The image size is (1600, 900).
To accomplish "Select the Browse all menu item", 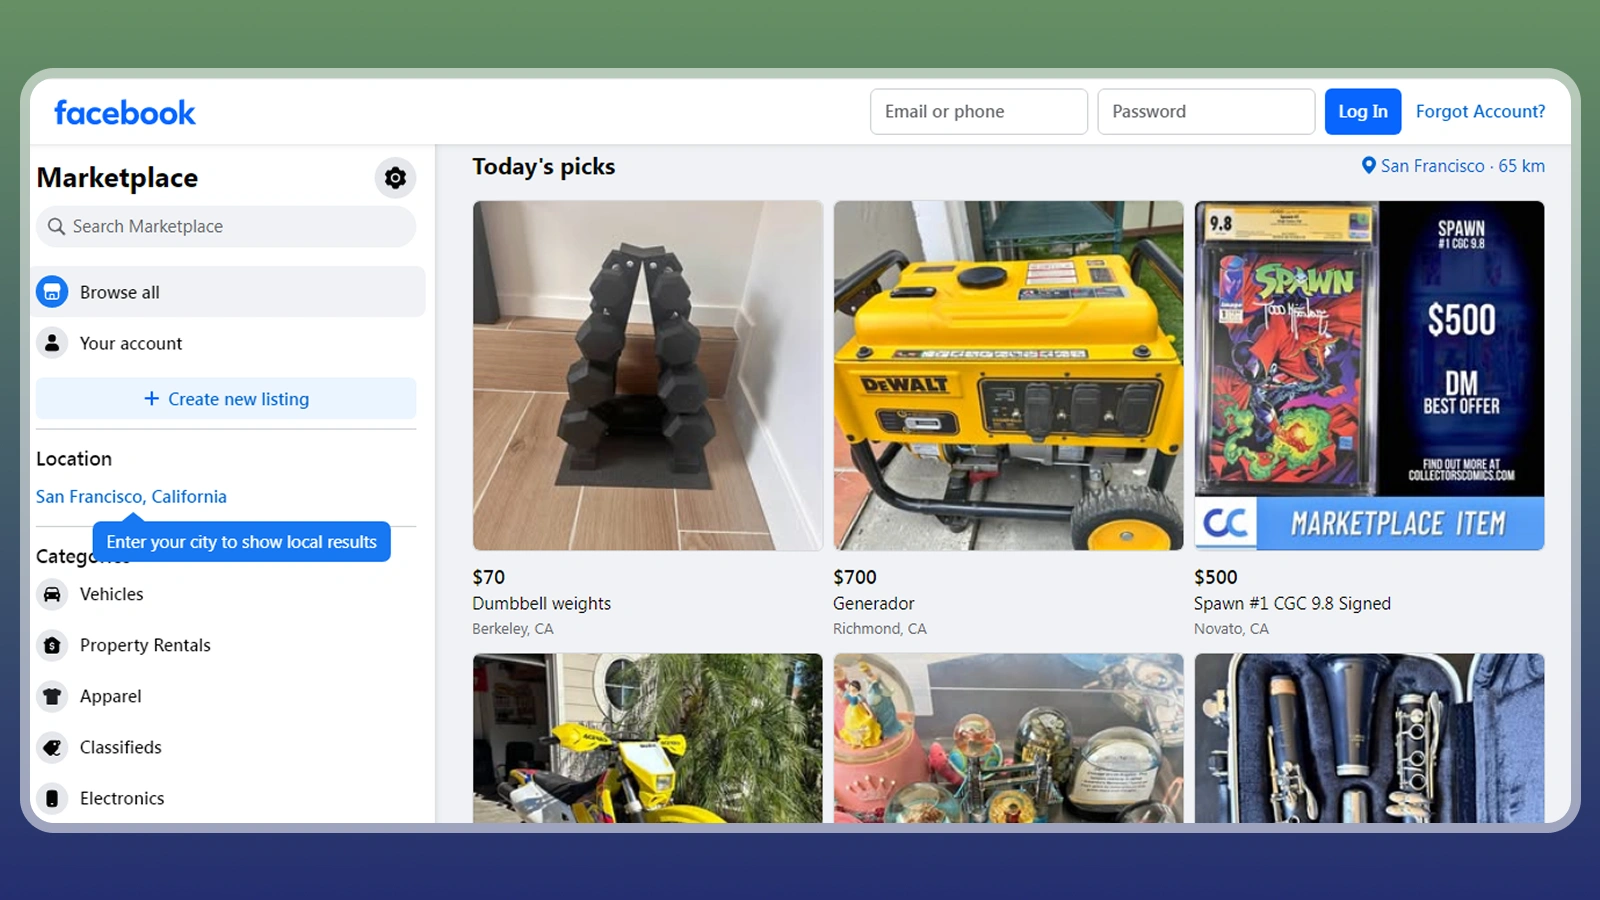I will (230, 292).
